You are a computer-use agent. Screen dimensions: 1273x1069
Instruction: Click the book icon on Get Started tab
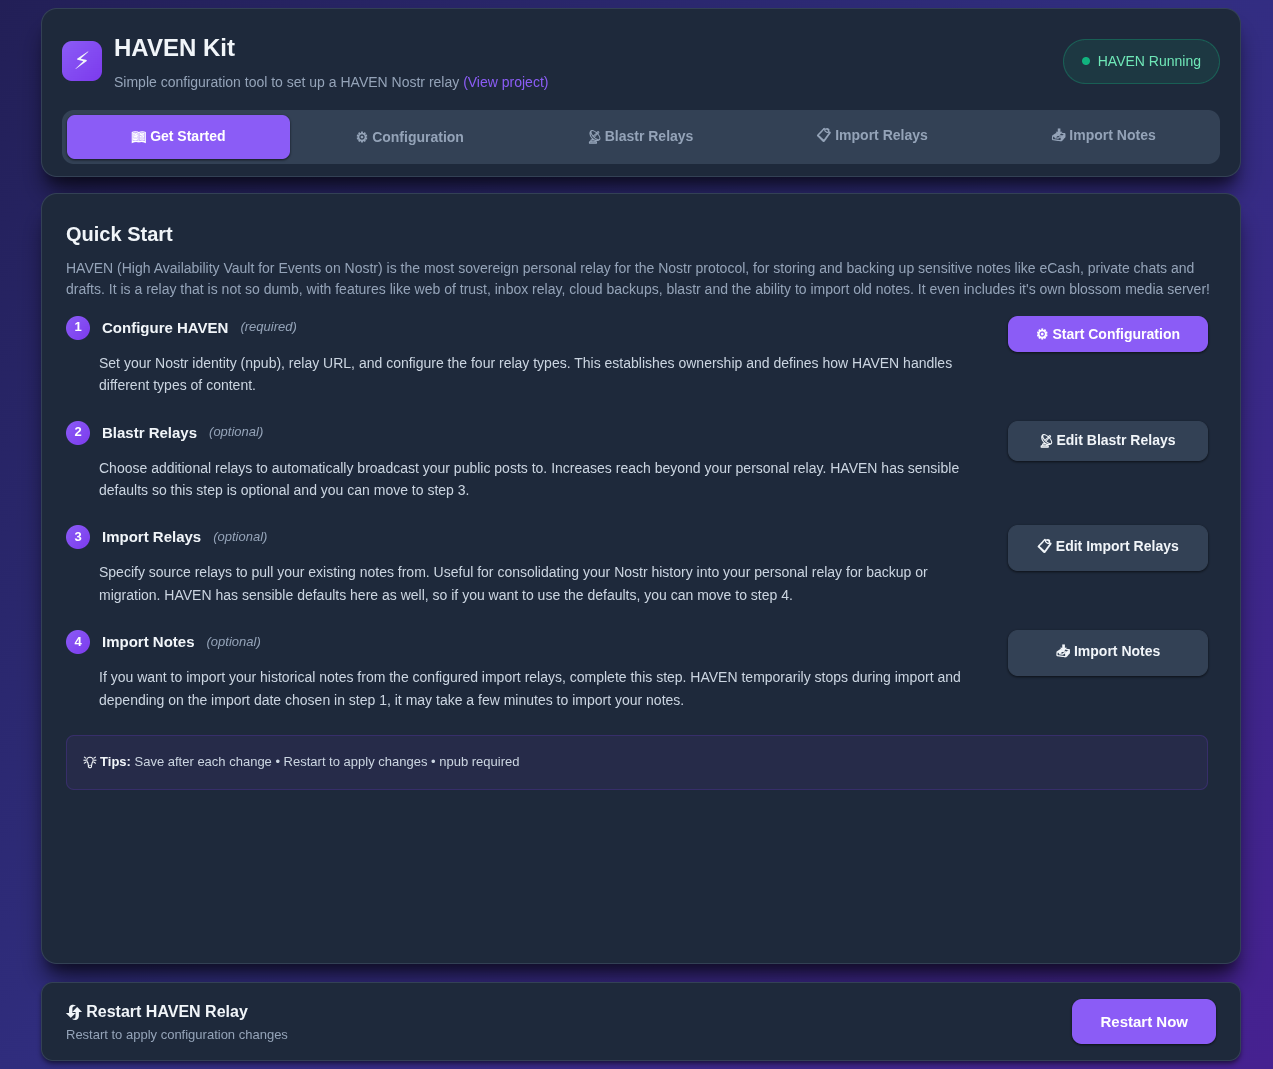click(x=138, y=137)
